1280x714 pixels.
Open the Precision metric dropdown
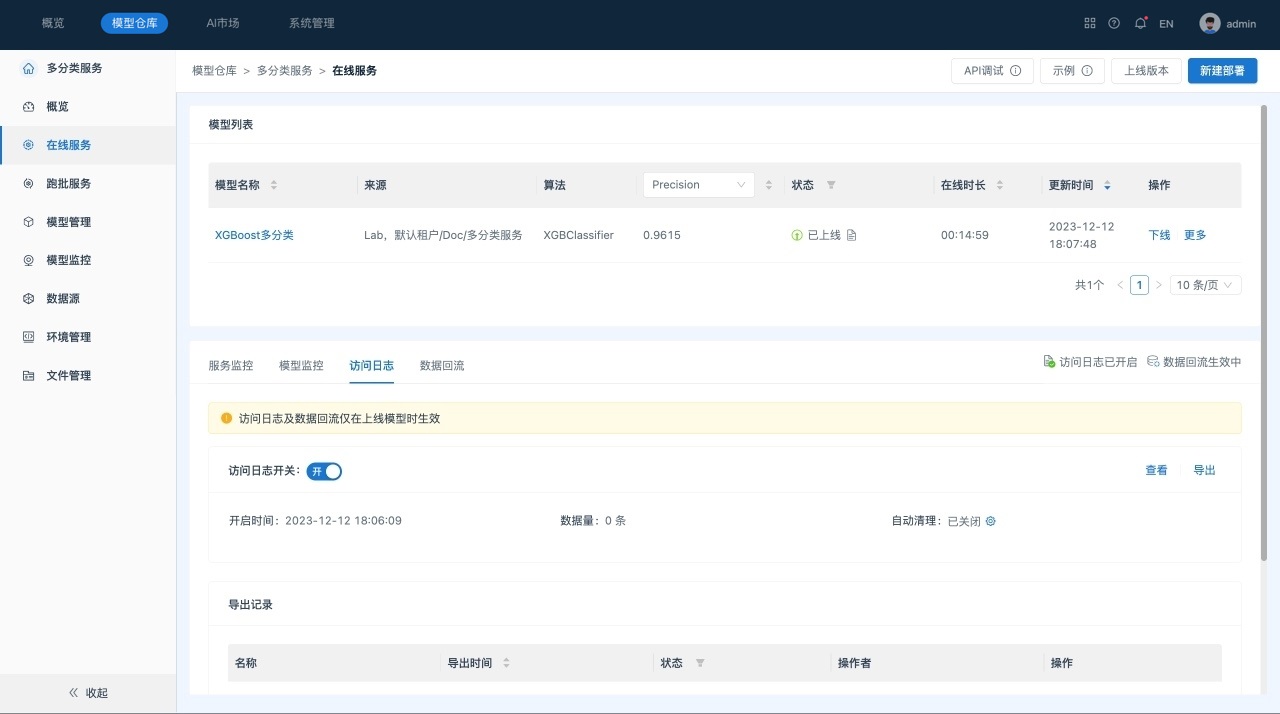[698, 185]
